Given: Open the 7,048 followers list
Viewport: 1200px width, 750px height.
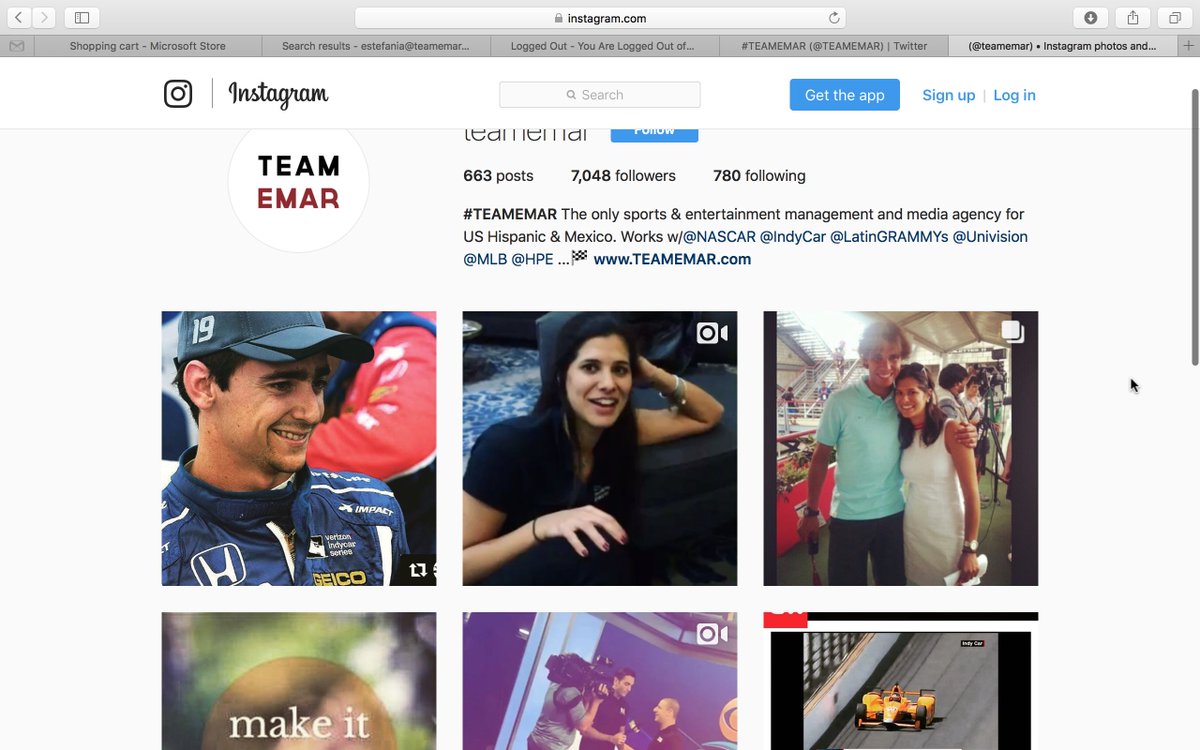Looking at the screenshot, I should click(x=623, y=176).
